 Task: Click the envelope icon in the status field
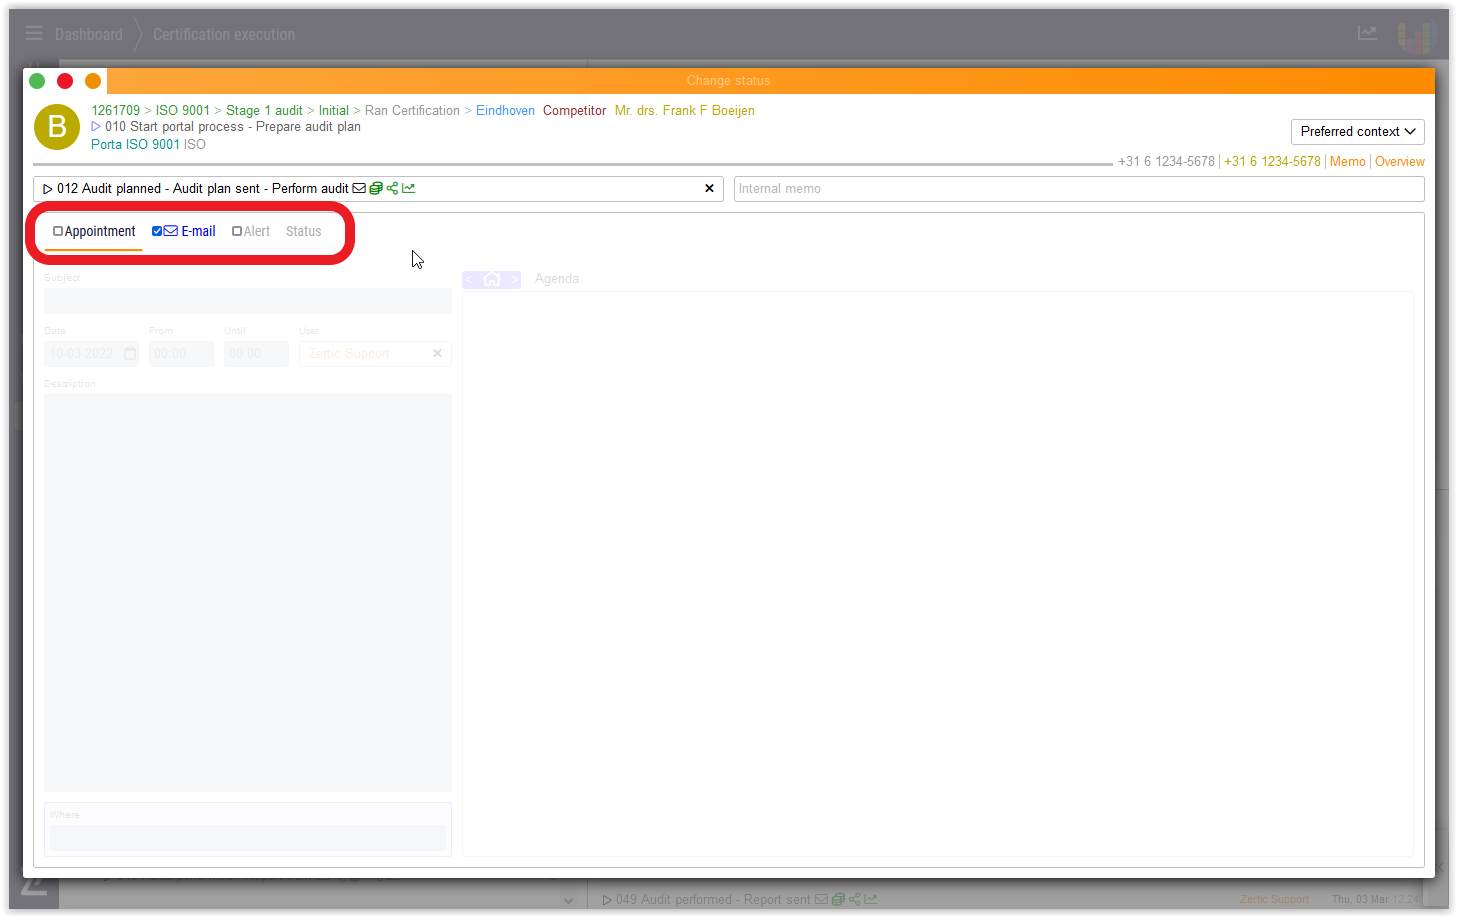pyautogui.click(x=359, y=188)
